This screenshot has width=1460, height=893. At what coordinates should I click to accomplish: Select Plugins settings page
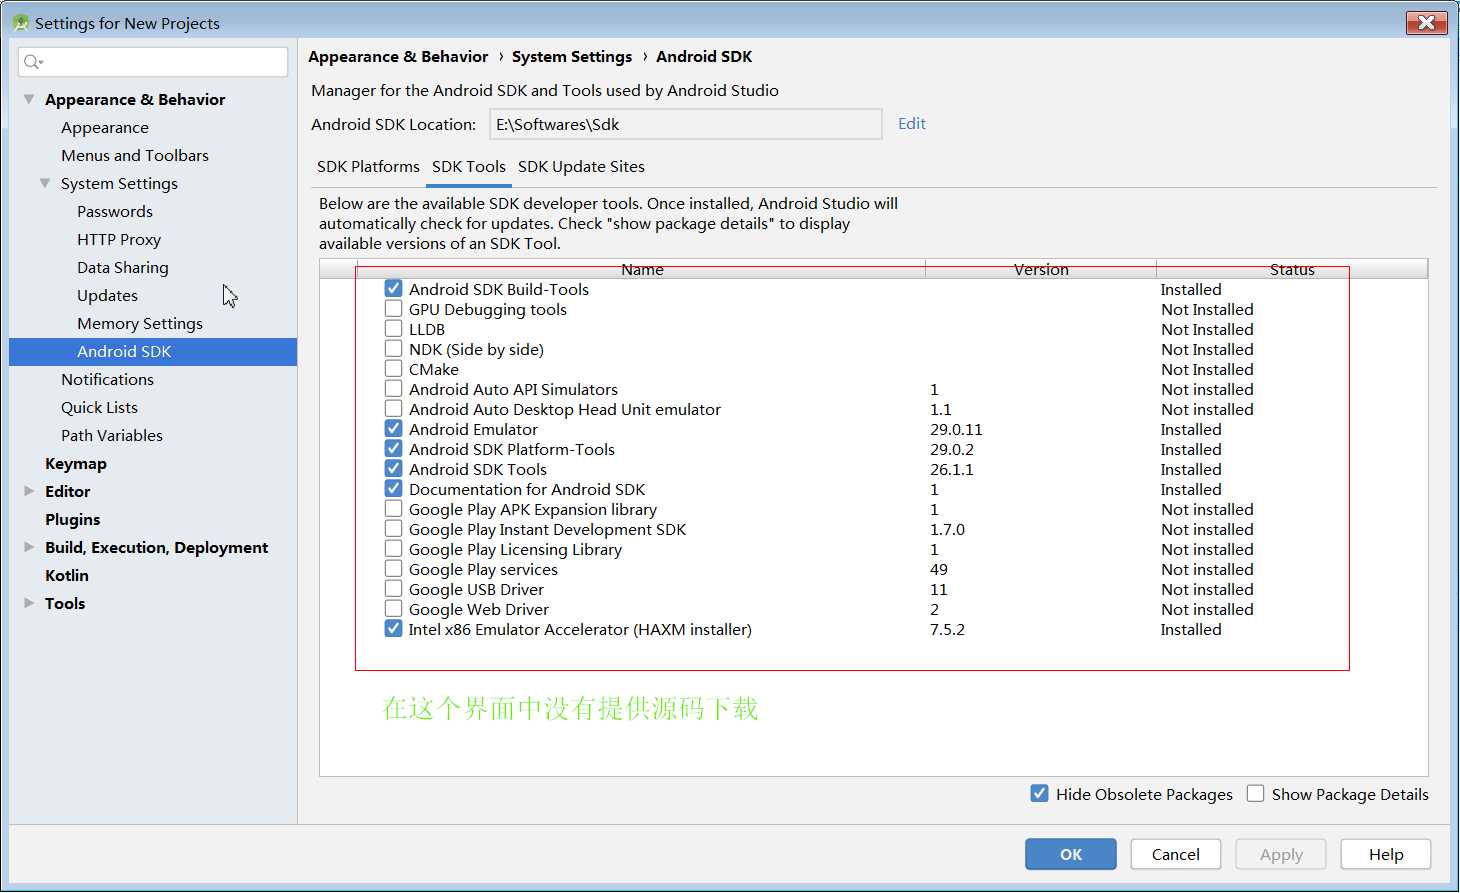click(x=73, y=519)
